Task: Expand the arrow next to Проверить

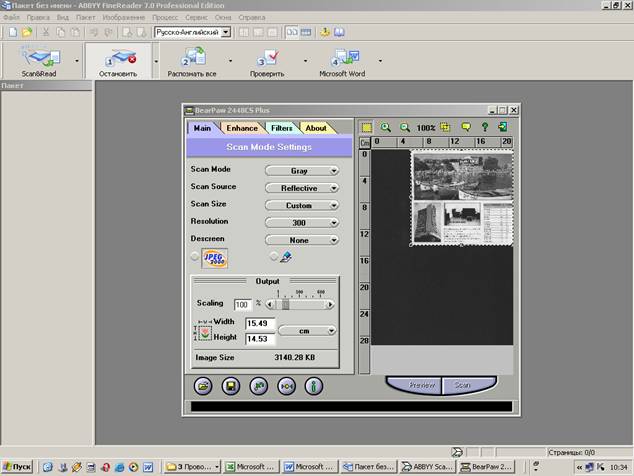Action: (305, 61)
